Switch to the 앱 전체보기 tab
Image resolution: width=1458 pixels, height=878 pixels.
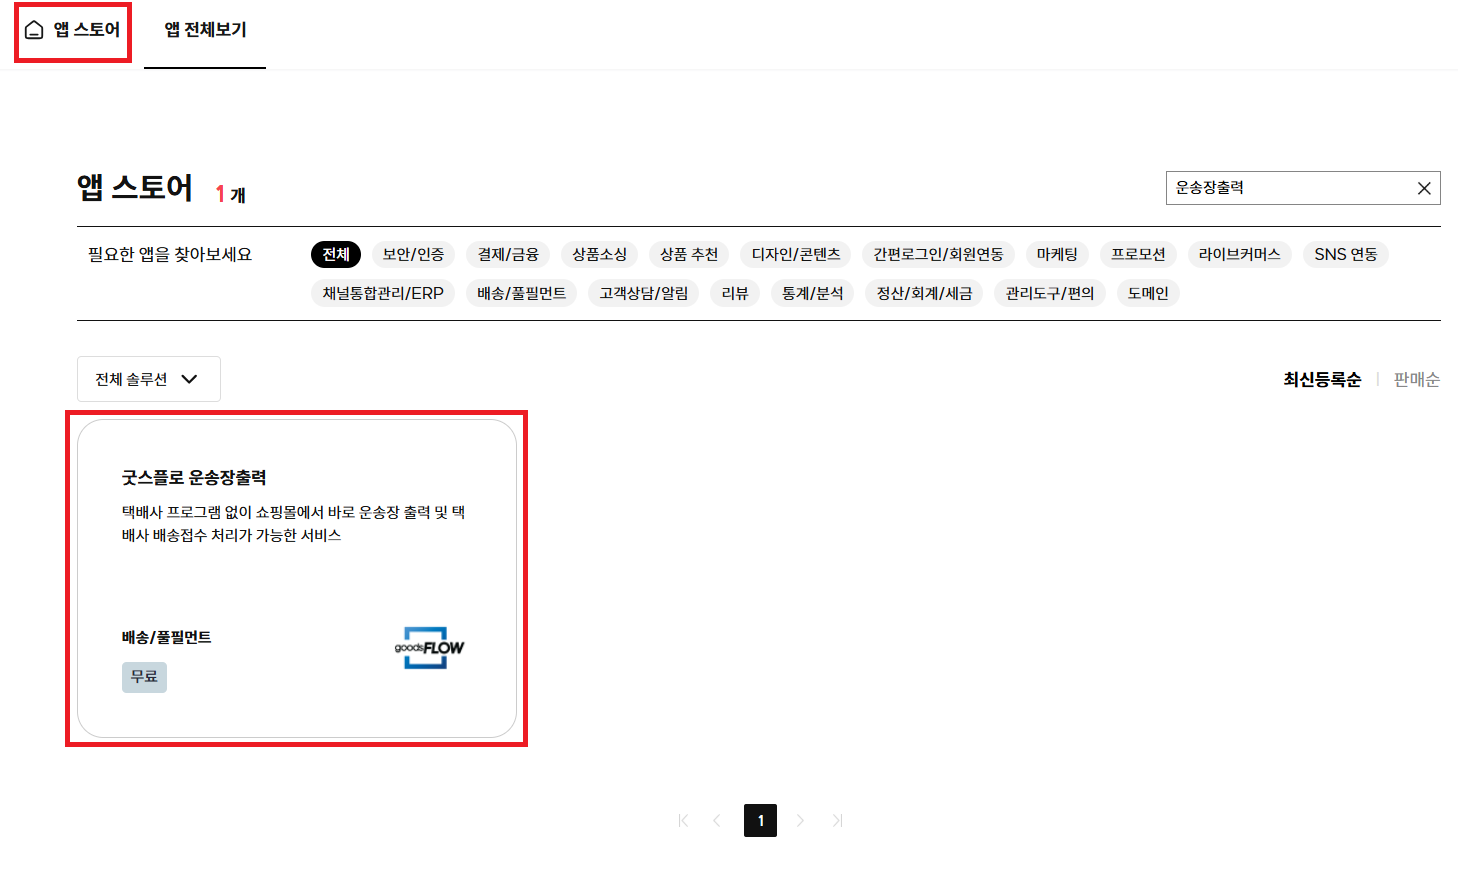point(205,30)
